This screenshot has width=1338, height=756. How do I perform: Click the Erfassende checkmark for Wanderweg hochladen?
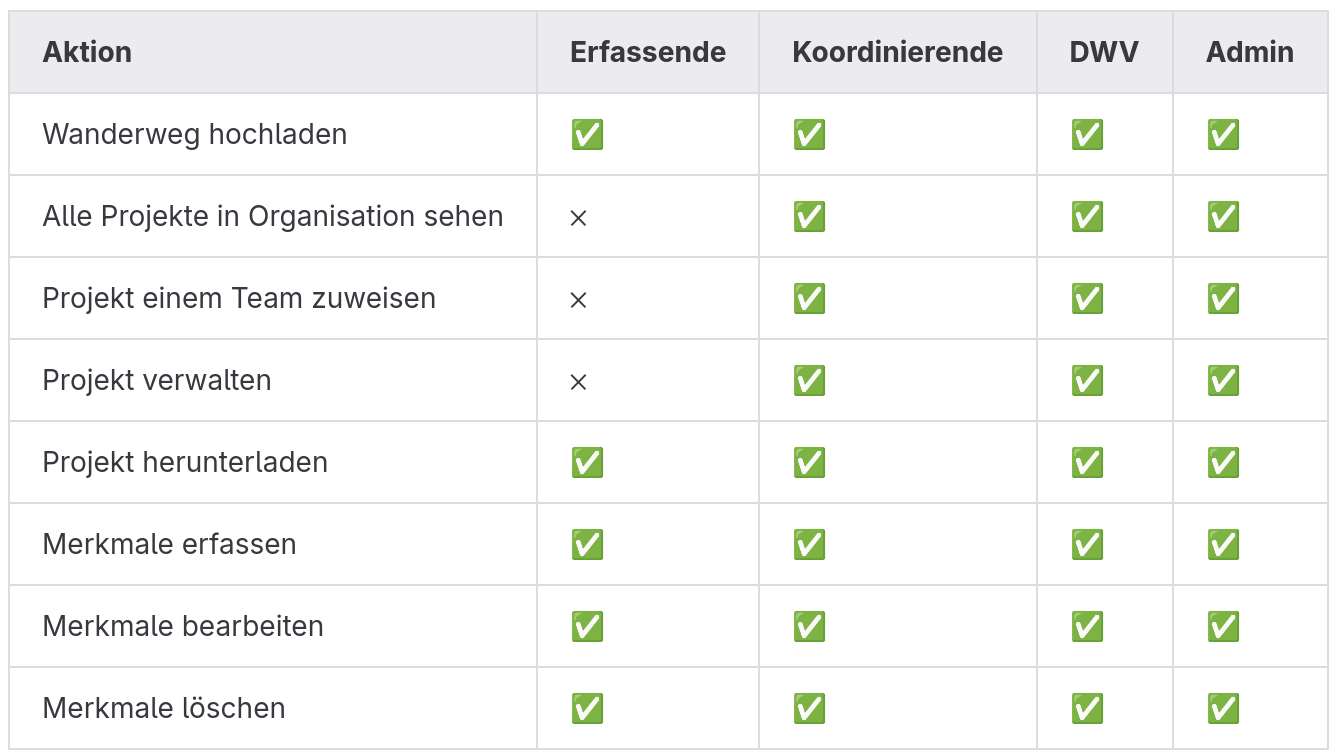point(587,134)
